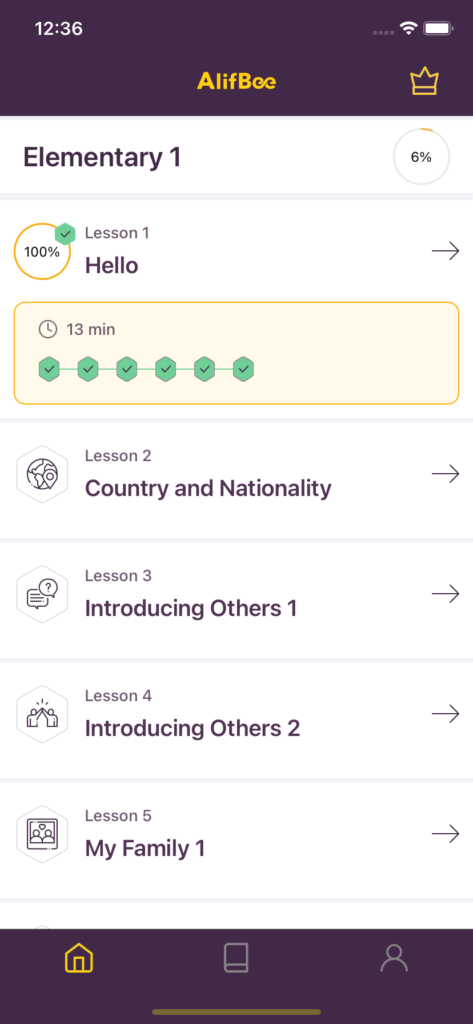Open the Introducing Others 1 lesson title
473x1024 pixels.
[191, 609]
